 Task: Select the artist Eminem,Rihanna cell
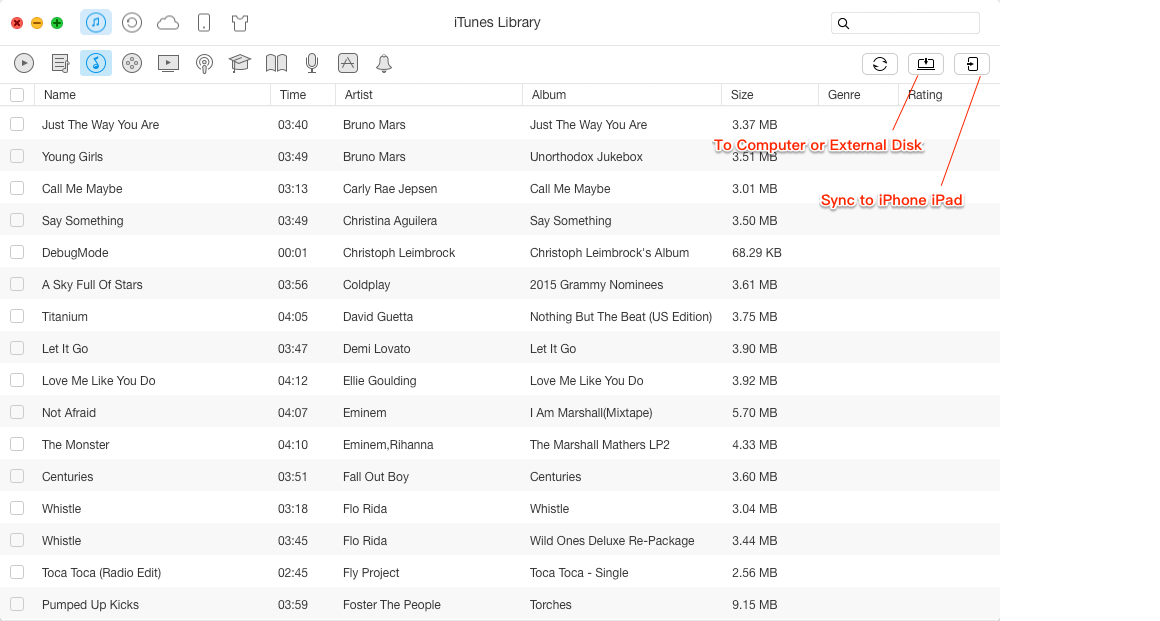(x=388, y=445)
